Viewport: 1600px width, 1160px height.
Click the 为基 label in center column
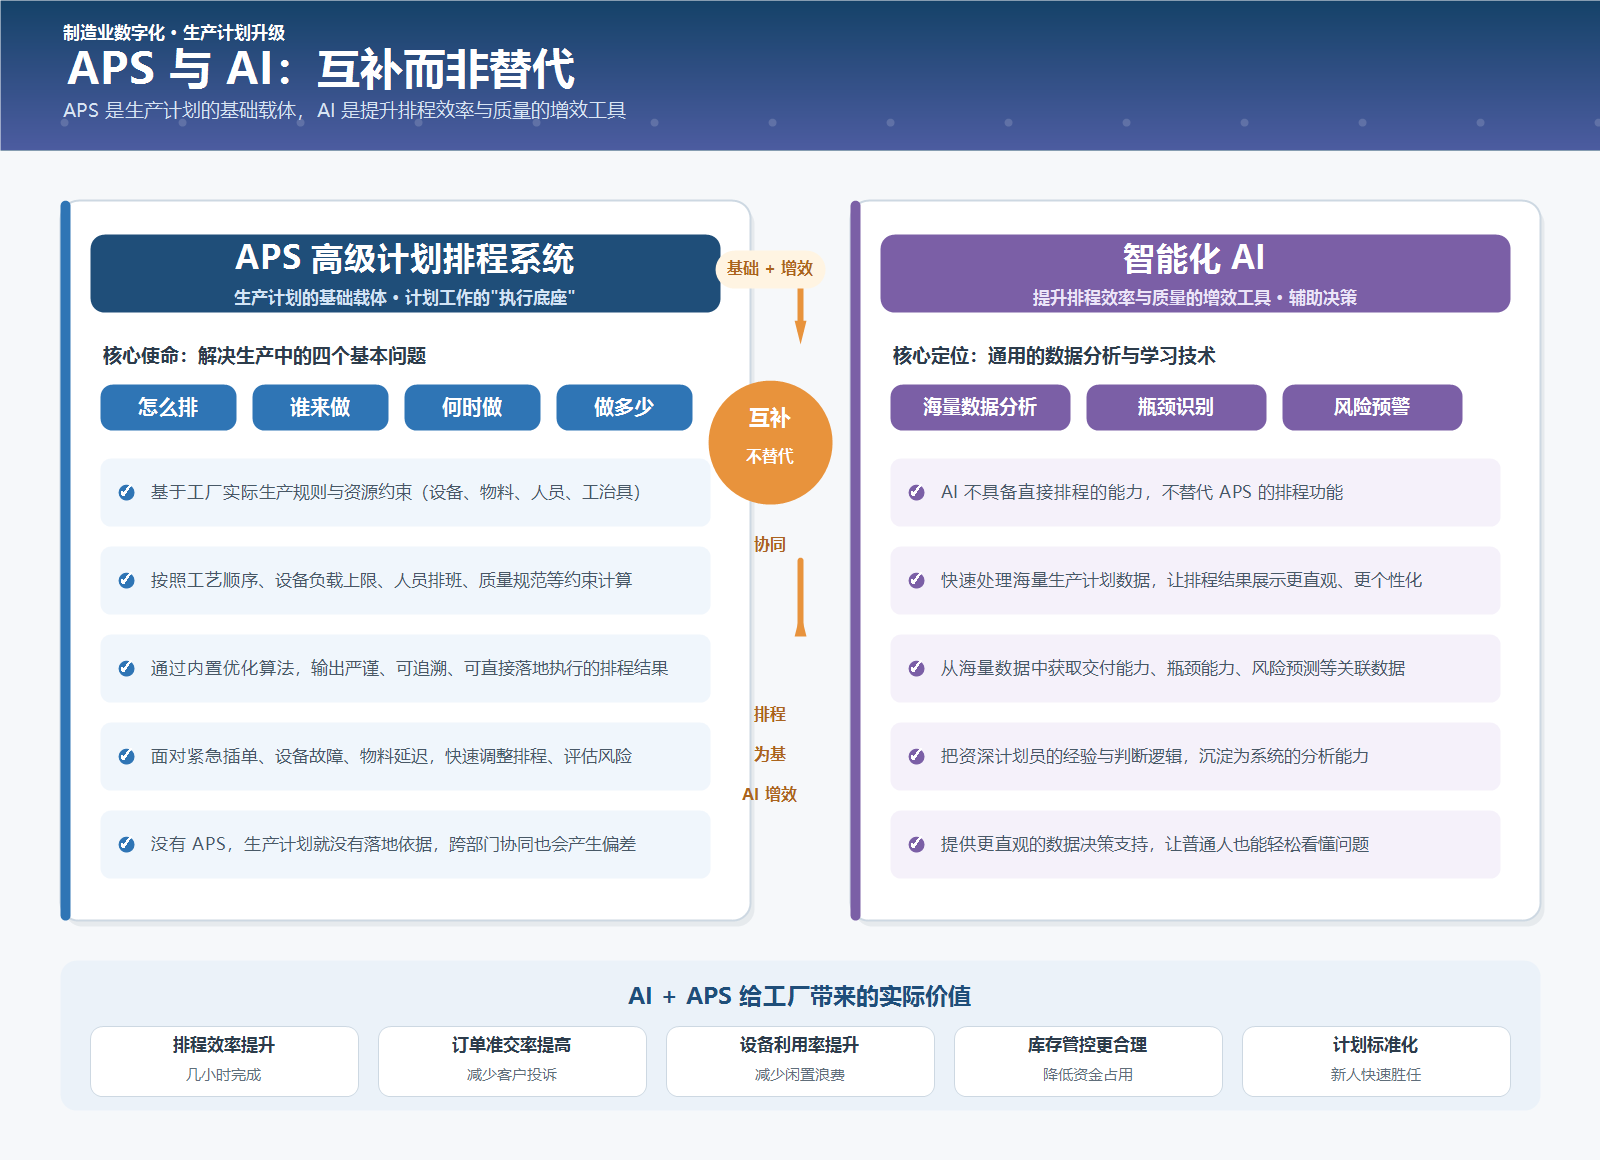770,754
